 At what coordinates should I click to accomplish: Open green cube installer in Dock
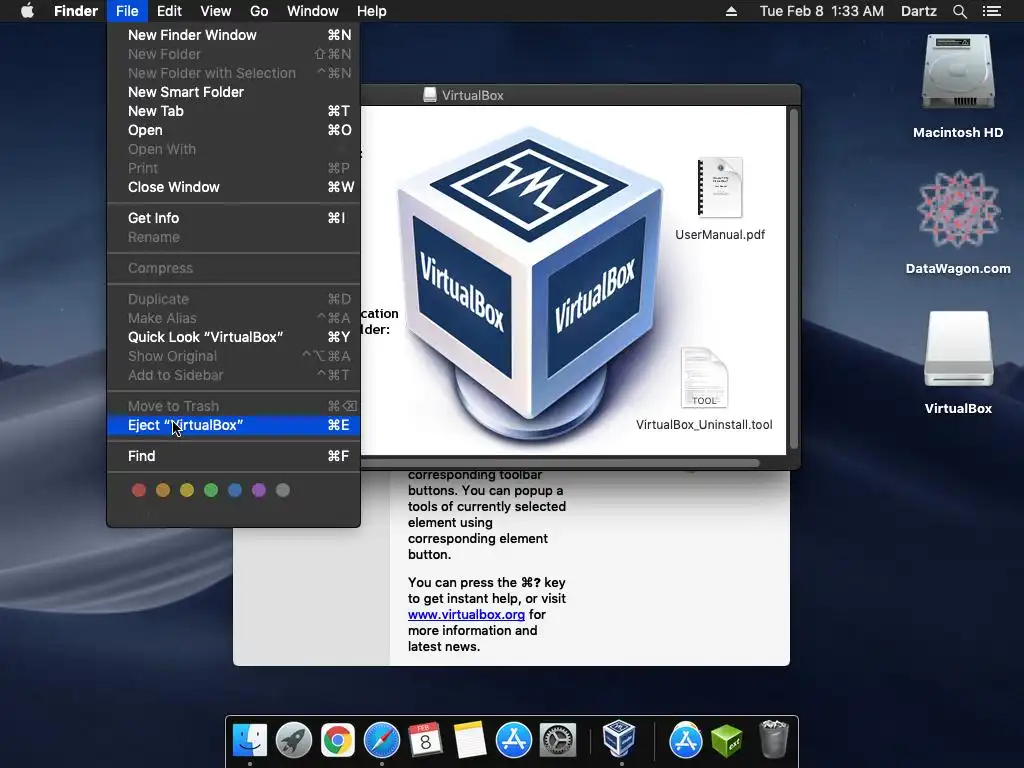[726, 741]
